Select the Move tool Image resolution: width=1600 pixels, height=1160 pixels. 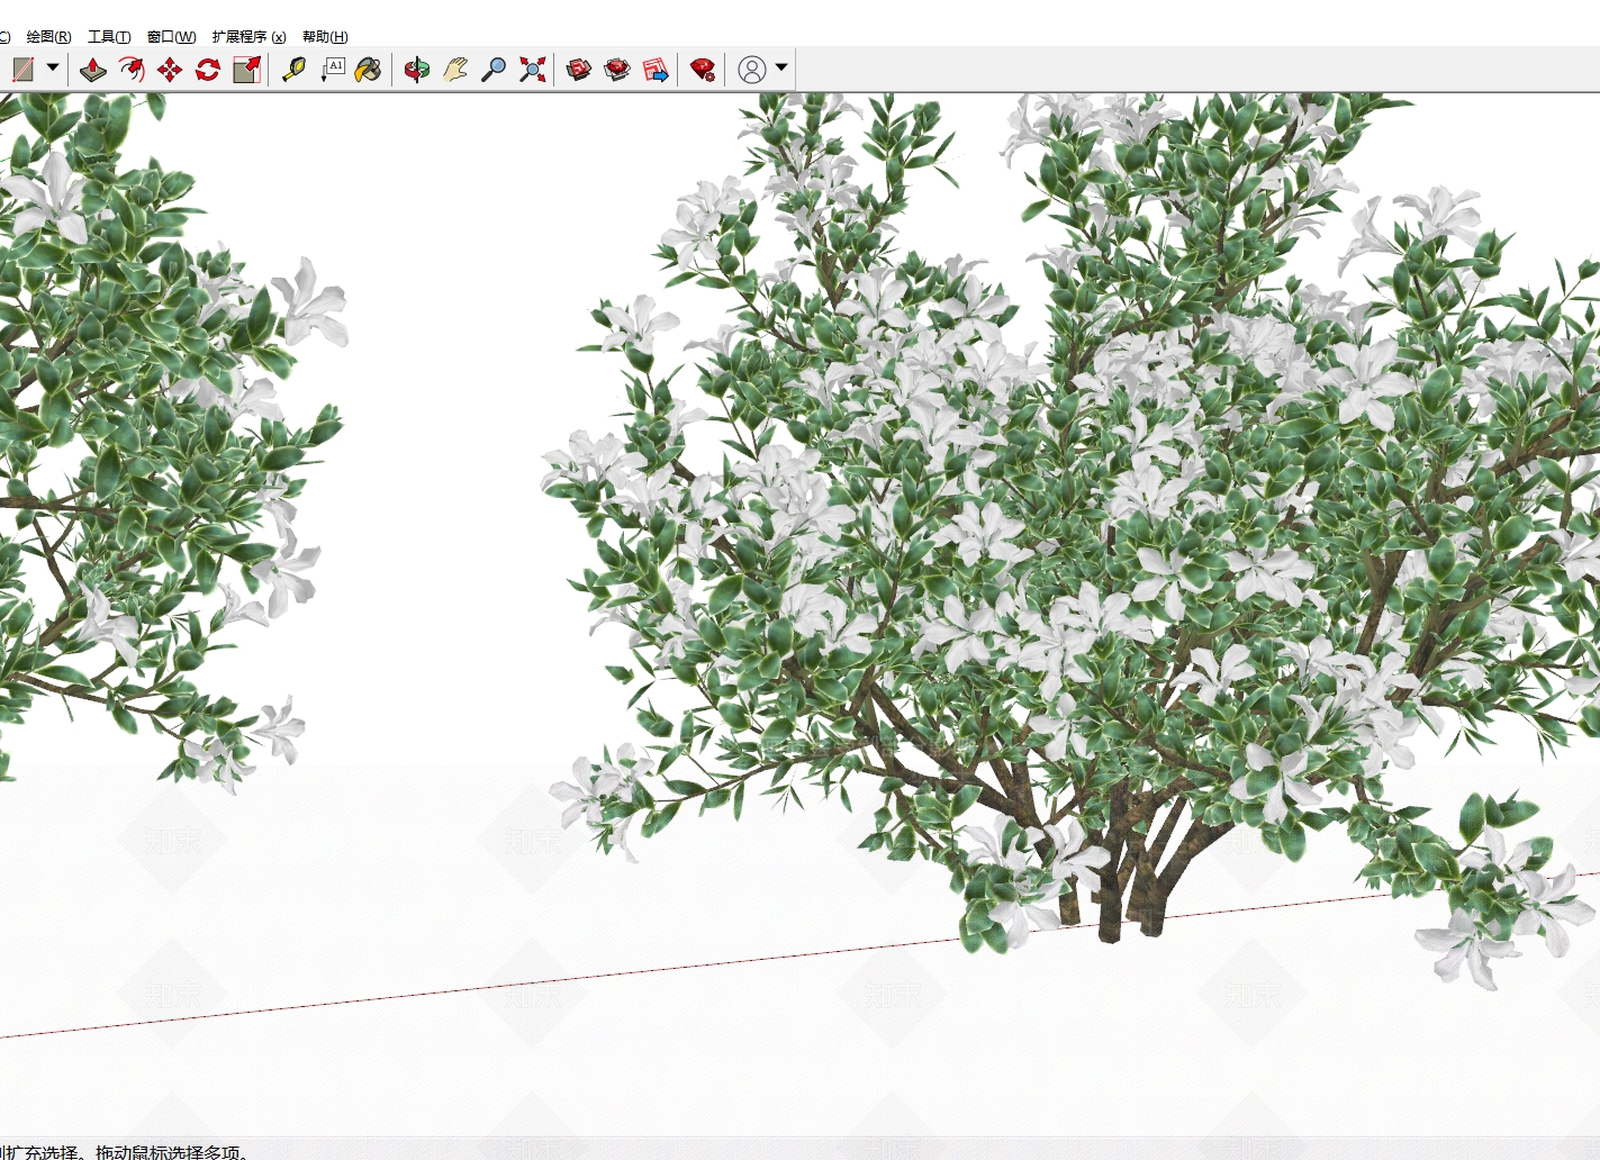[169, 69]
